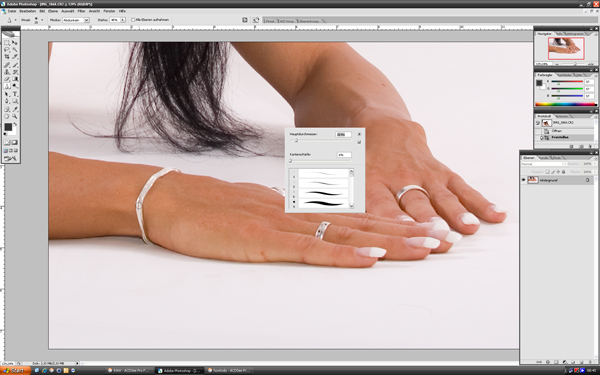Screen dimensions: 600x375
Task: Switch to full screen mode with menu bar
Action: (x=10, y=150)
